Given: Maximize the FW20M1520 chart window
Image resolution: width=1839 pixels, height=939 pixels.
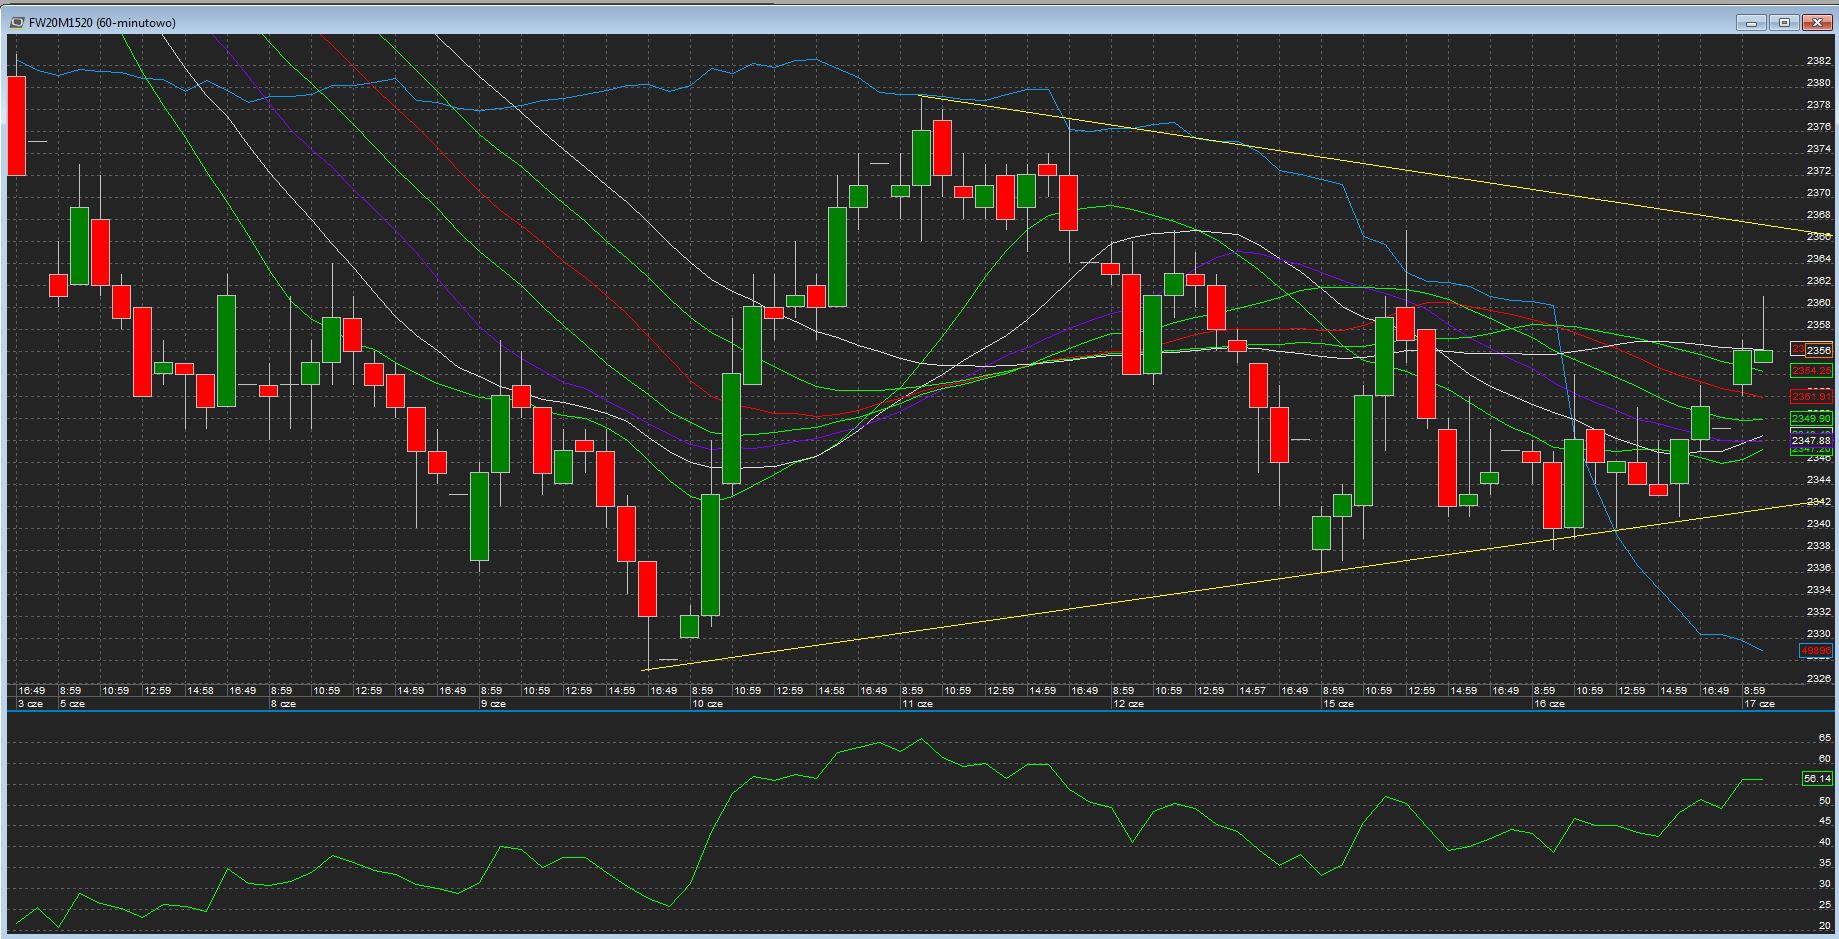Looking at the screenshot, I should [x=1784, y=22].
